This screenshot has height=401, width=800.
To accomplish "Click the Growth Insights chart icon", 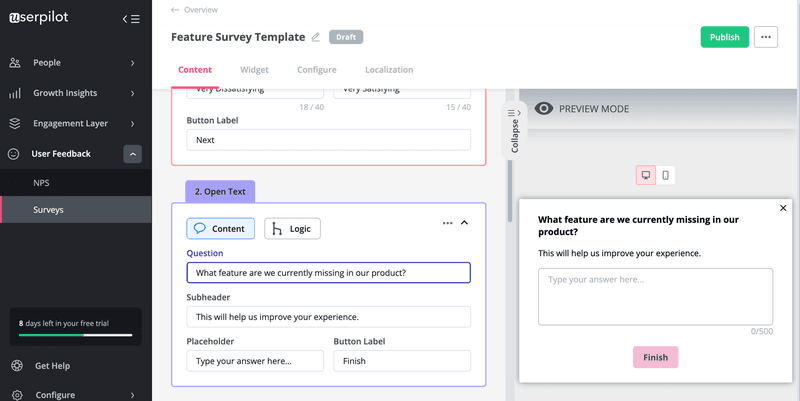I will coord(15,93).
